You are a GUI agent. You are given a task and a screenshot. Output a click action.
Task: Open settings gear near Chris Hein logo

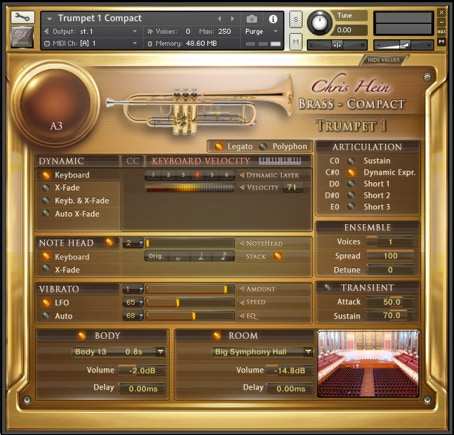tap(427, 77)
